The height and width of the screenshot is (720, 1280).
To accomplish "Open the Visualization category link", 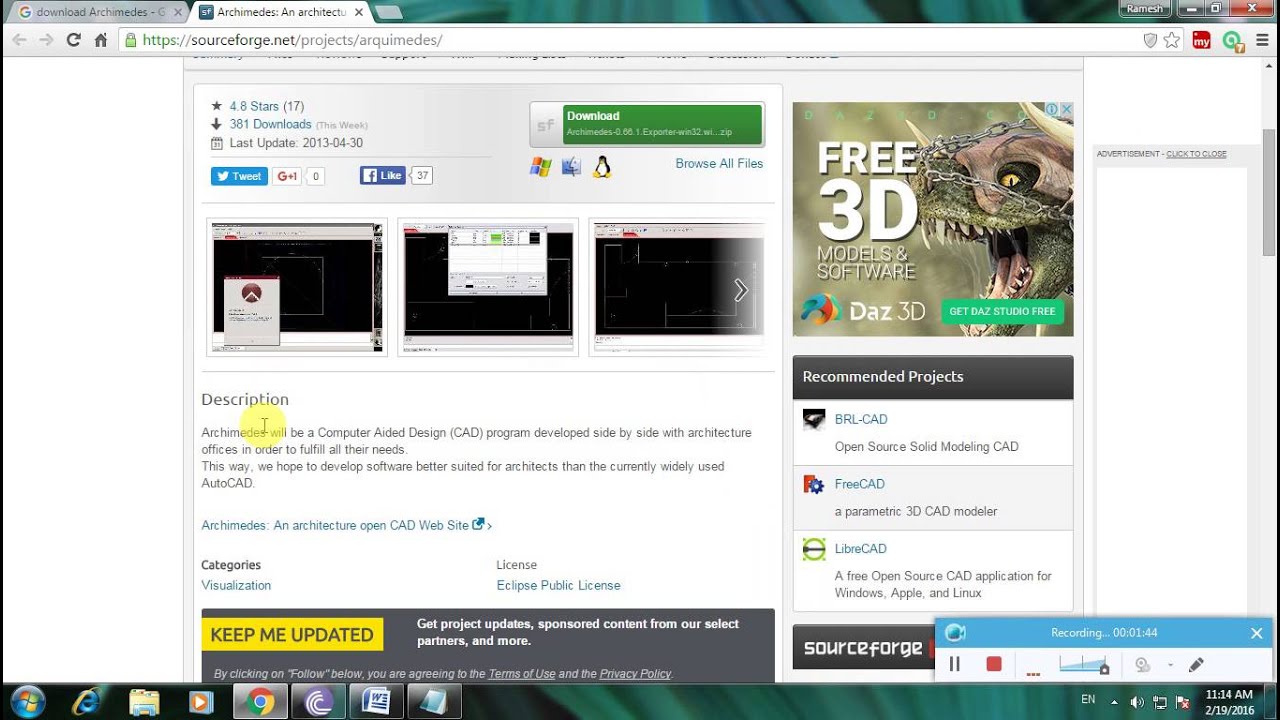I will point(236,585).
